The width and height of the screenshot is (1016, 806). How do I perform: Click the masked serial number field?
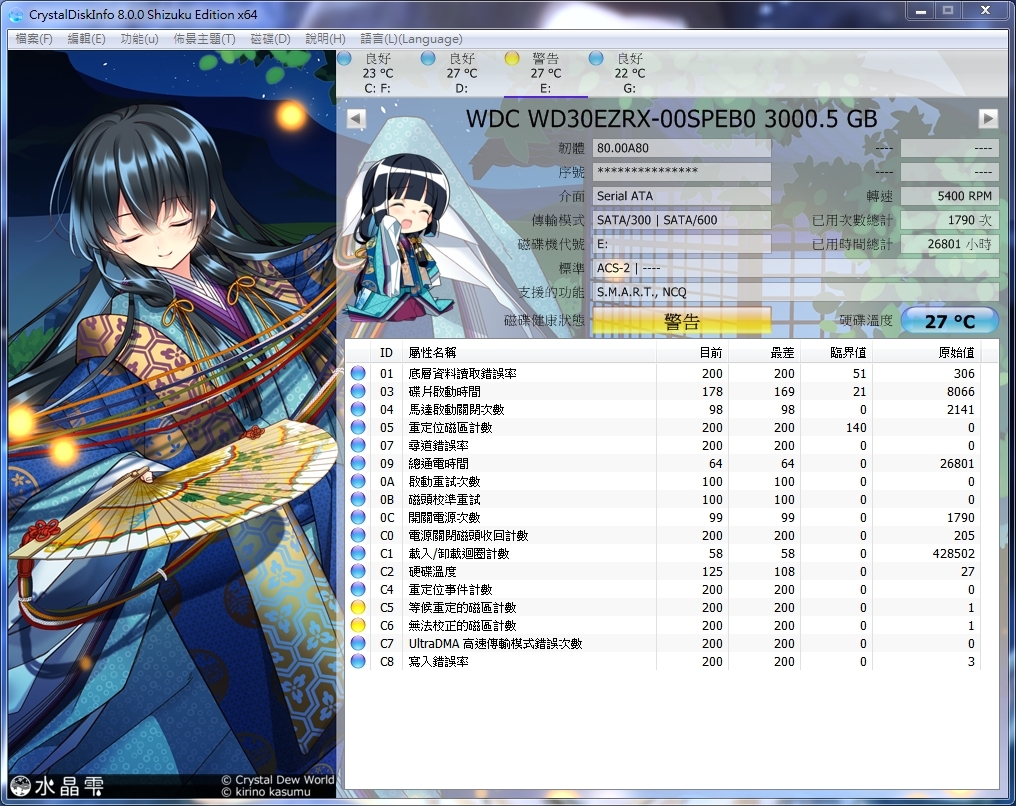[682, 172]
